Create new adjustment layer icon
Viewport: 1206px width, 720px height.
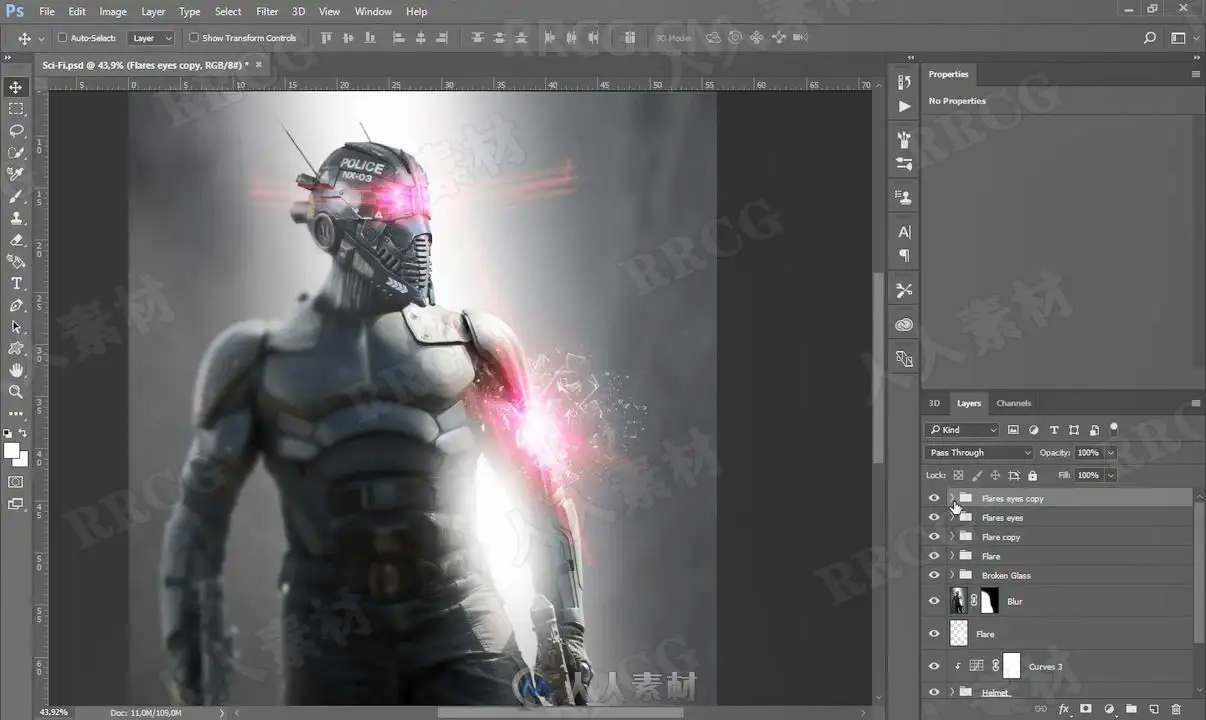1109,709
